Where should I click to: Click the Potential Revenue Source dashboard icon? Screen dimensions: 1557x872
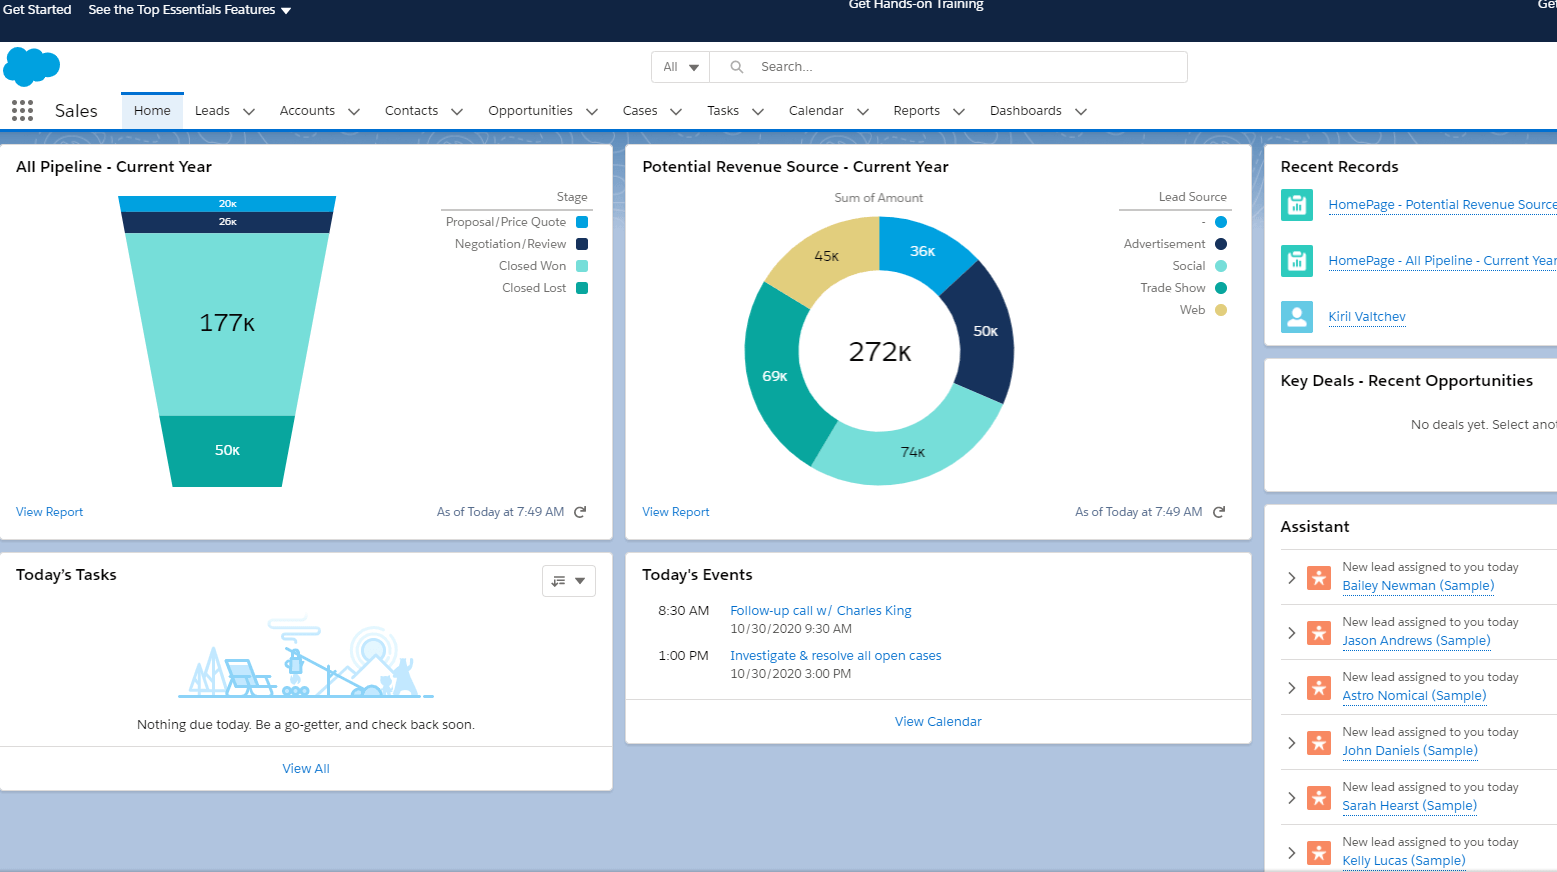click(x=1296, y=205)
